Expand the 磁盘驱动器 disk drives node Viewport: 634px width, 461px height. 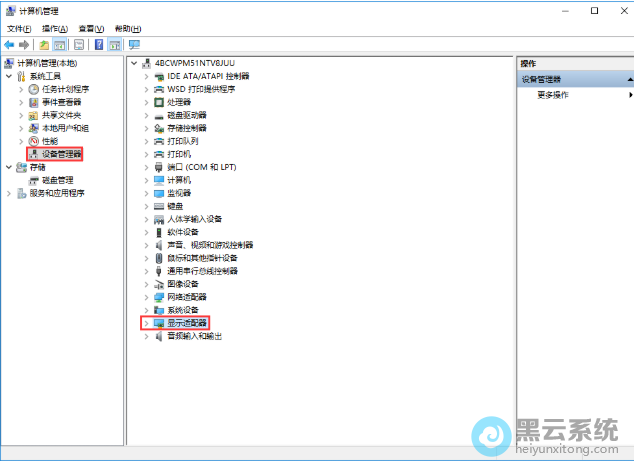(146, 115)
